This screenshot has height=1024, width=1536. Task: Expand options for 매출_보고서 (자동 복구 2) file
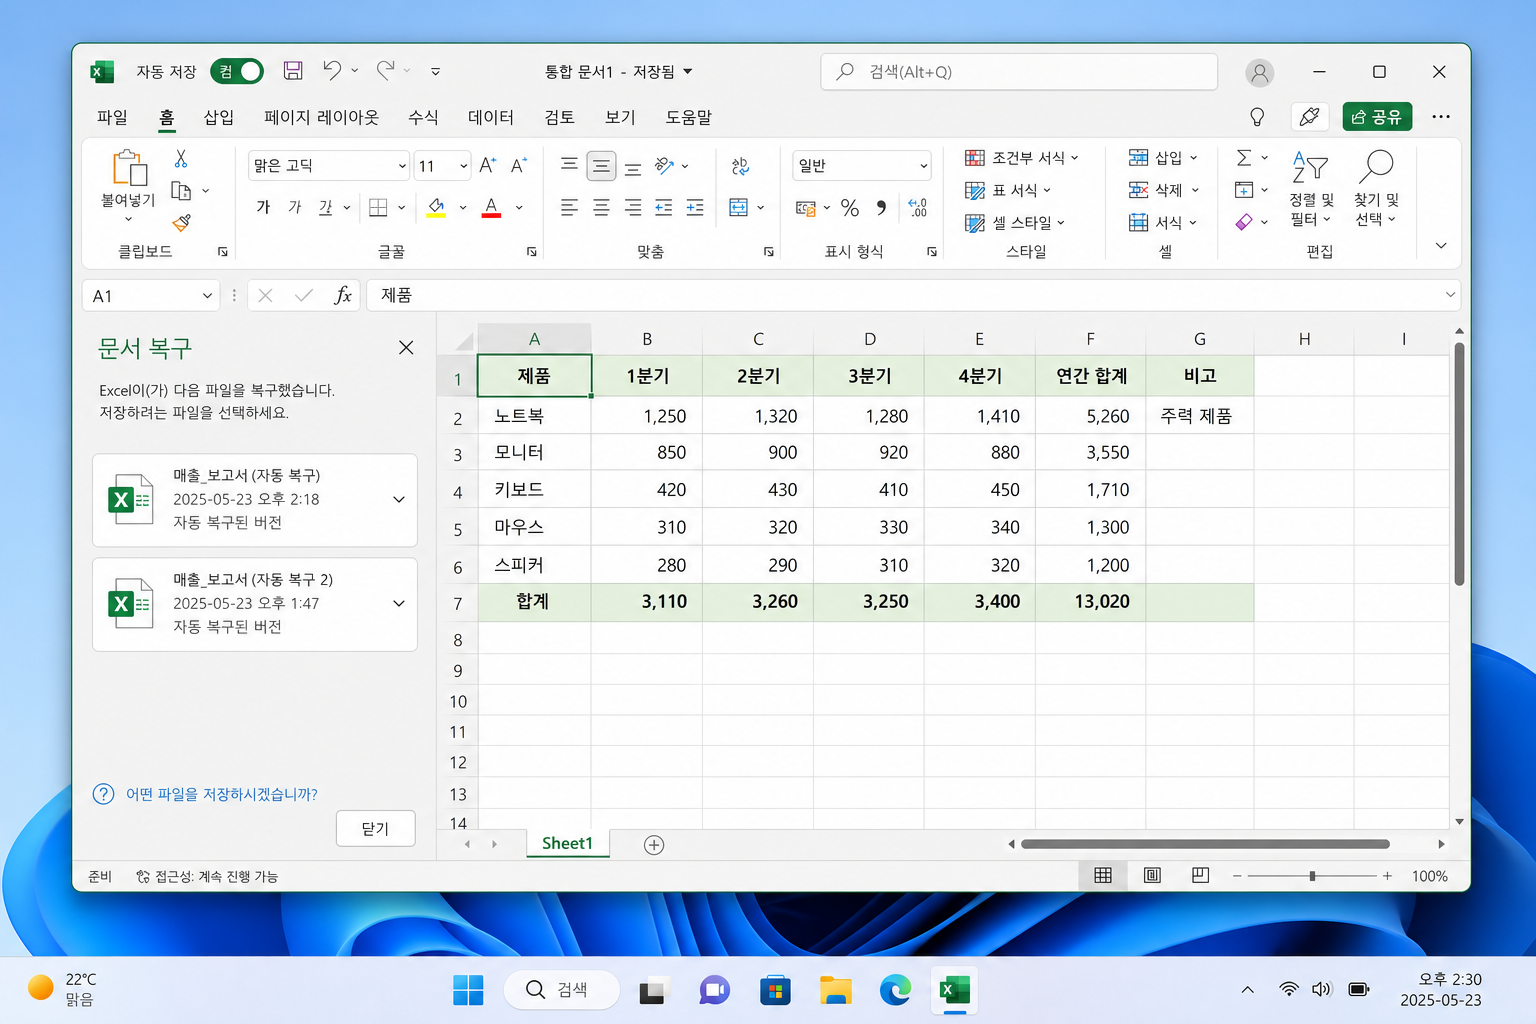pos(399,603)
